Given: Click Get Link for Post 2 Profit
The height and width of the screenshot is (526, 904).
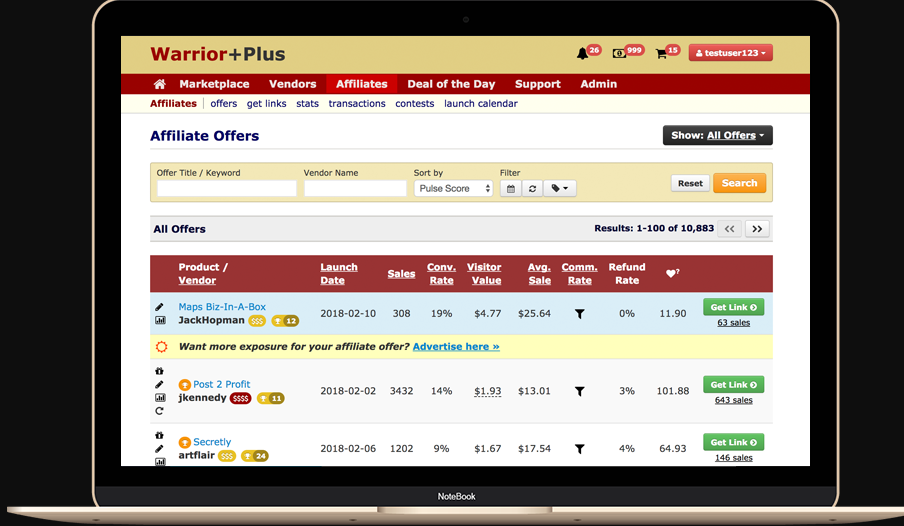Looking at the screenshot, I should coord(733,385).
